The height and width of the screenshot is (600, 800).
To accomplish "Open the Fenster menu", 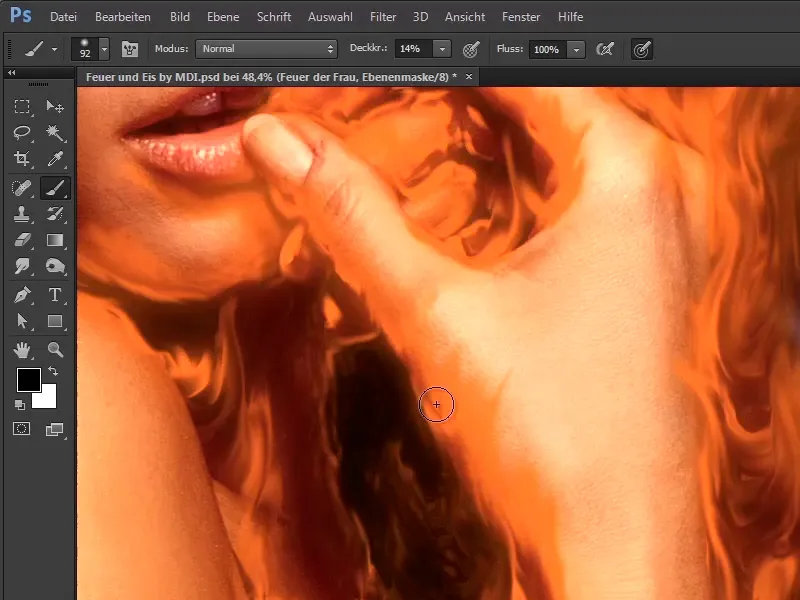I will pyautogui.click(x=521, y=17).
